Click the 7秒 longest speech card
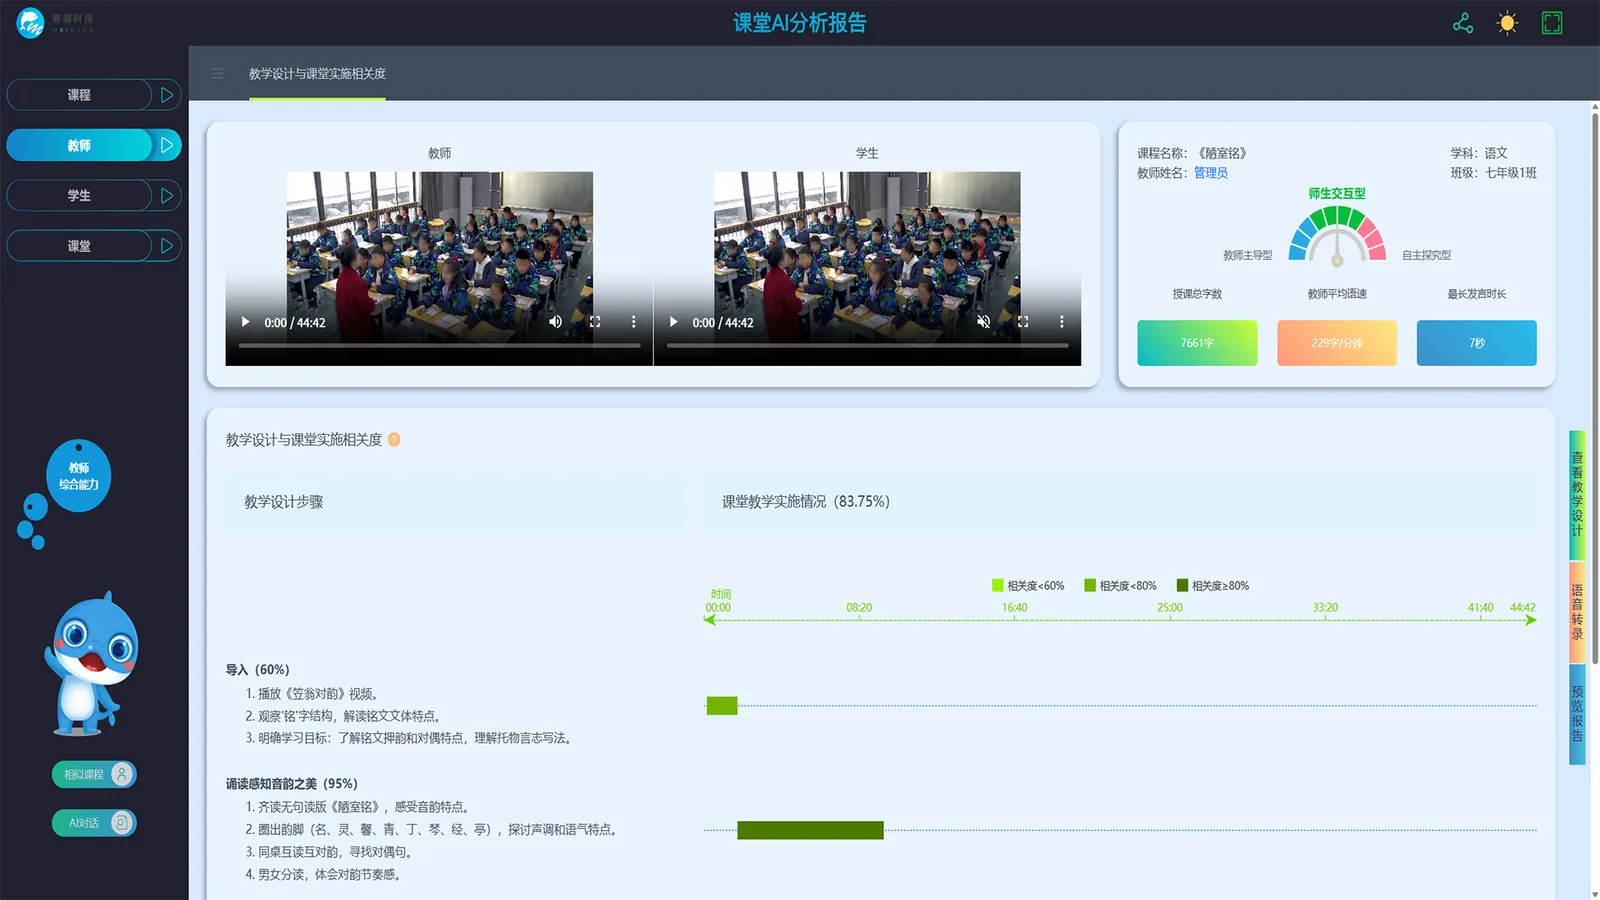Screen dimensions: 1600x900 pyautogui.click(x=1477, y=343)
